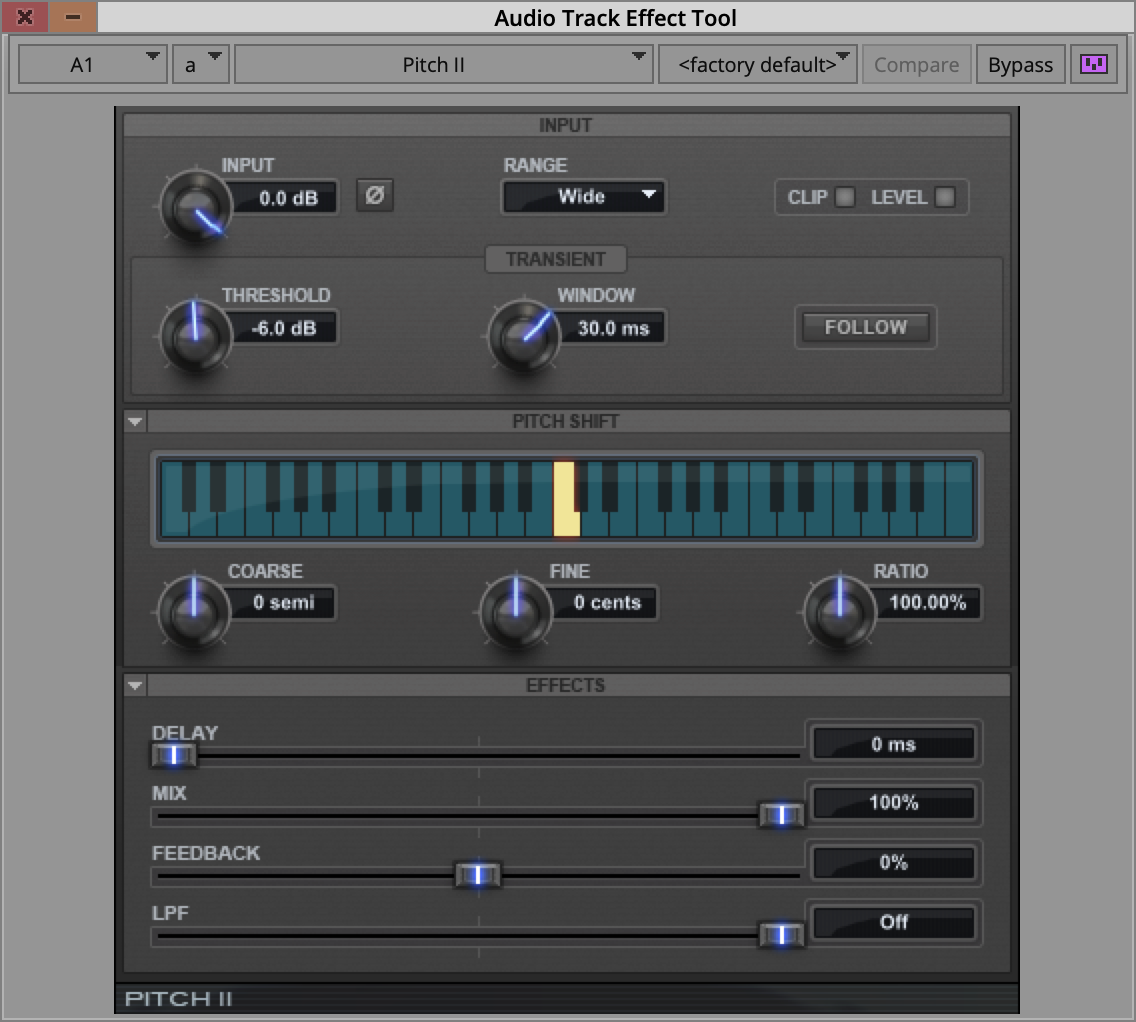The width and height of the screenshot is (1136, 1022).
Task: Click the purple plug-in view icon
Action: [x=1093, y=64]
